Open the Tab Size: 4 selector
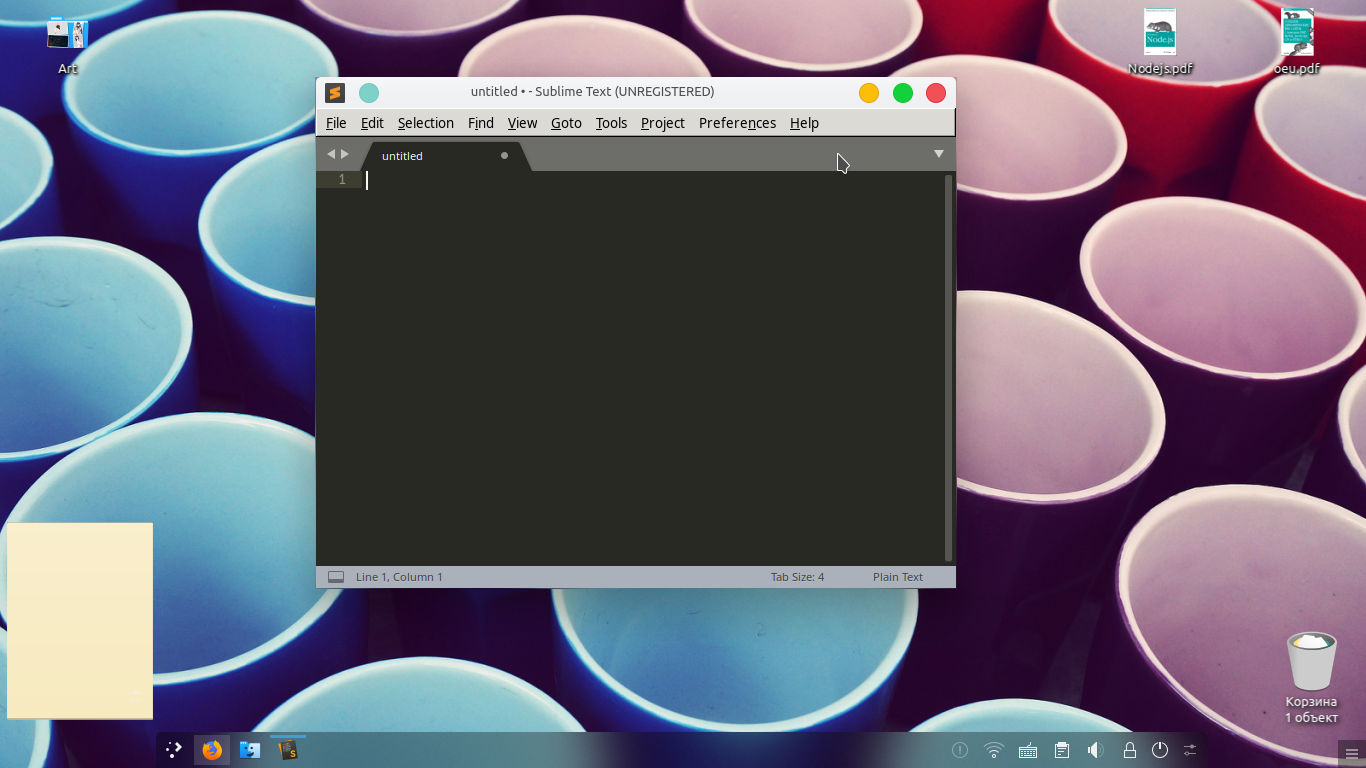This screenshot has width=1366, height=768. 797,577
